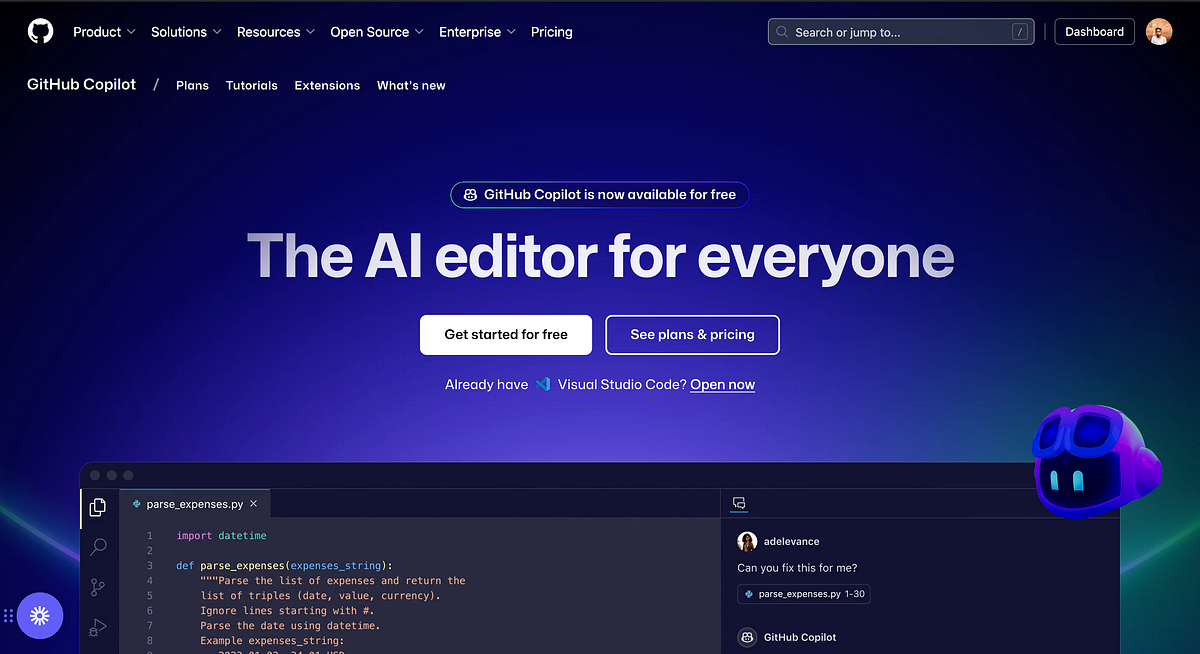
Task: Open the Tutorials tab
Action: (x=252, y=86)
